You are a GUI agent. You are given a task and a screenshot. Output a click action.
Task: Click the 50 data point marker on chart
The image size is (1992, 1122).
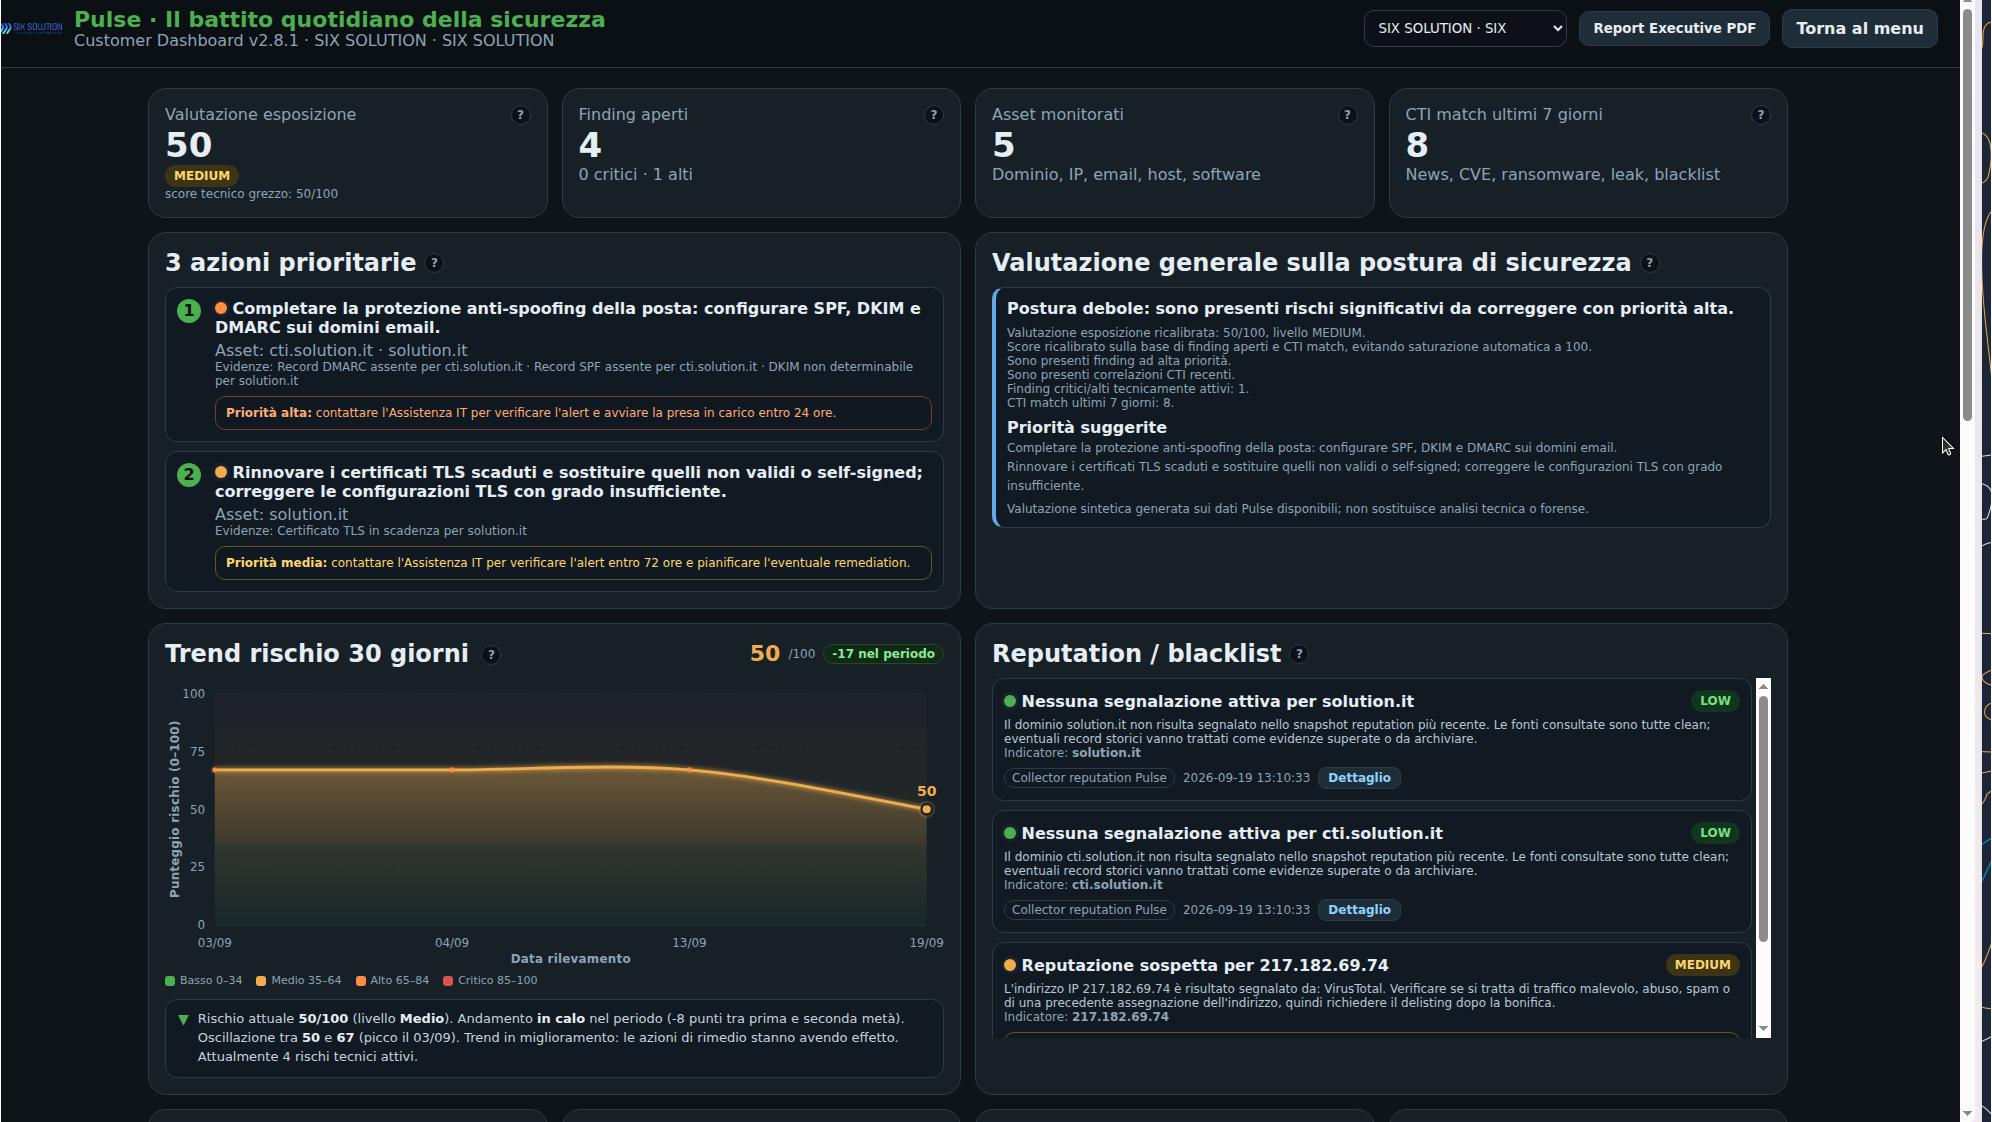(x=926, y=809)
